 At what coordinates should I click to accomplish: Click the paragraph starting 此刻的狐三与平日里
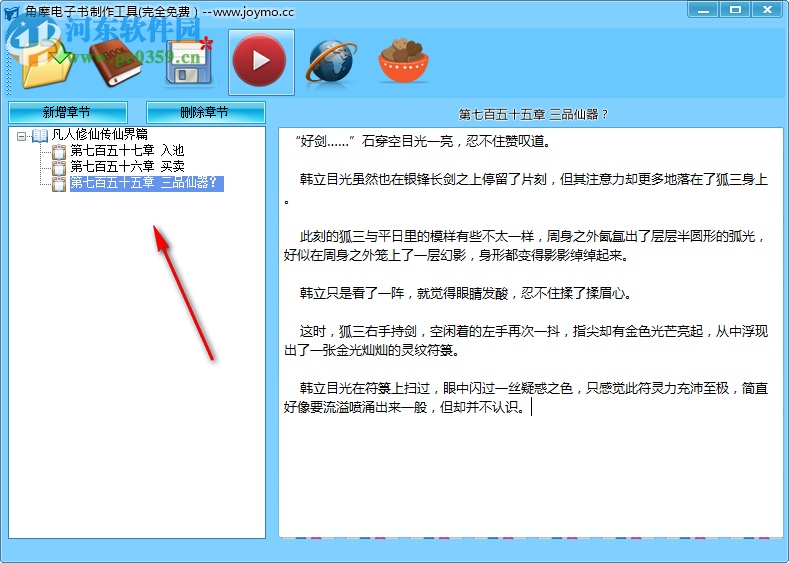point(525,246)
